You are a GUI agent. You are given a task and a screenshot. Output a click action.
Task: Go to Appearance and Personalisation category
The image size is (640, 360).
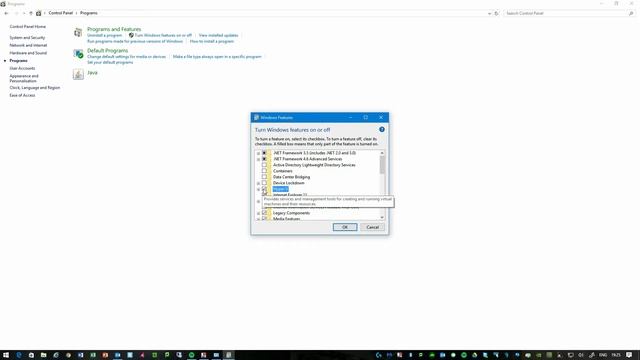point(24,78)
